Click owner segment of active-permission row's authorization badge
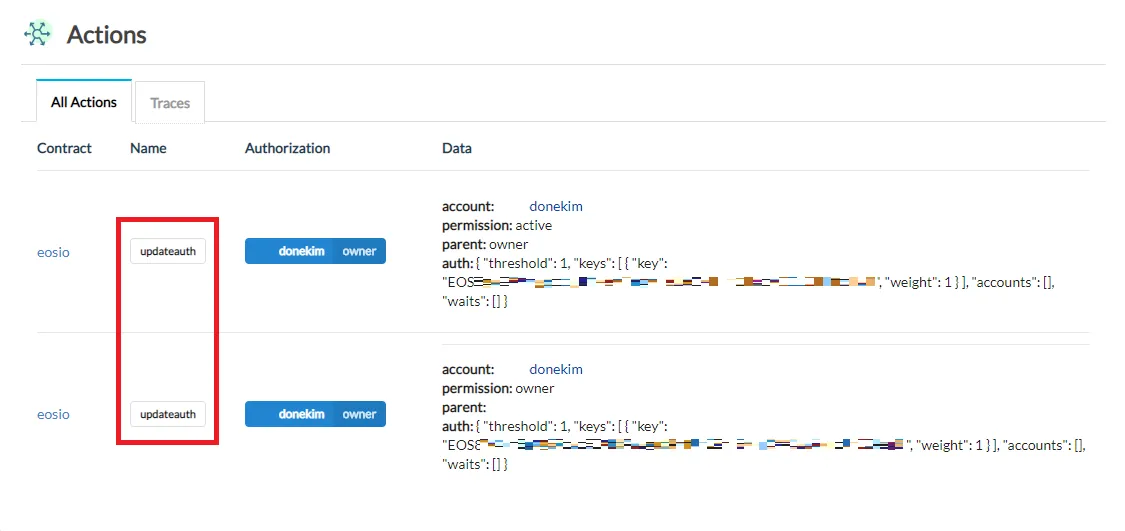Image resolution: width=1125 pixels, height=531 pixels. (359, 252)
